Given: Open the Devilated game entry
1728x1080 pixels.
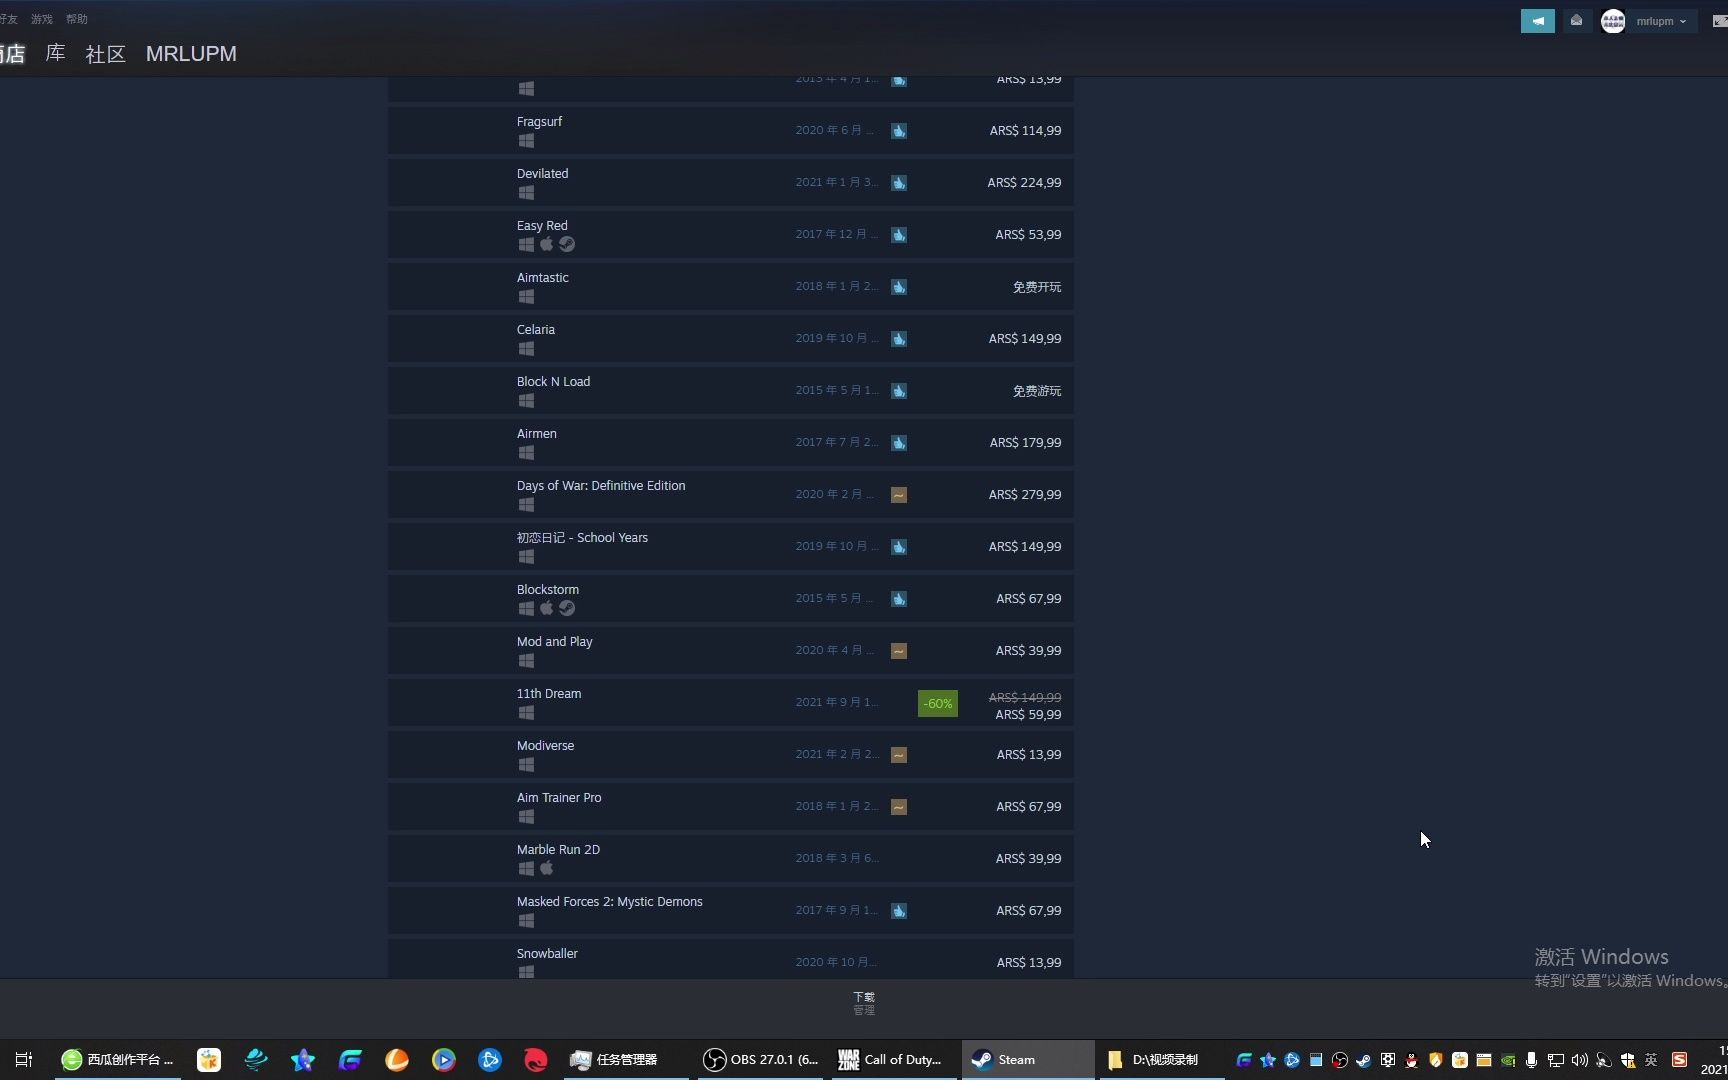Looking at the screenshot, I should tap(731, 183).
